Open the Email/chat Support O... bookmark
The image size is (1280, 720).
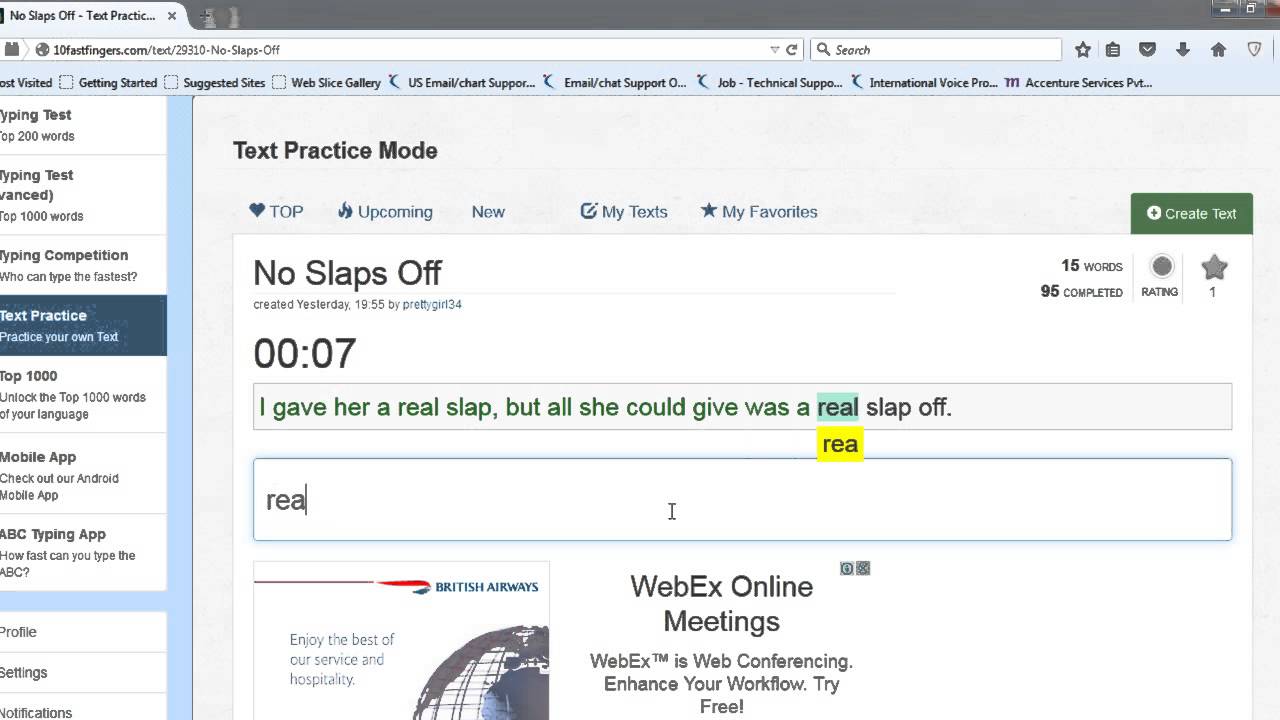click(616, 83)
